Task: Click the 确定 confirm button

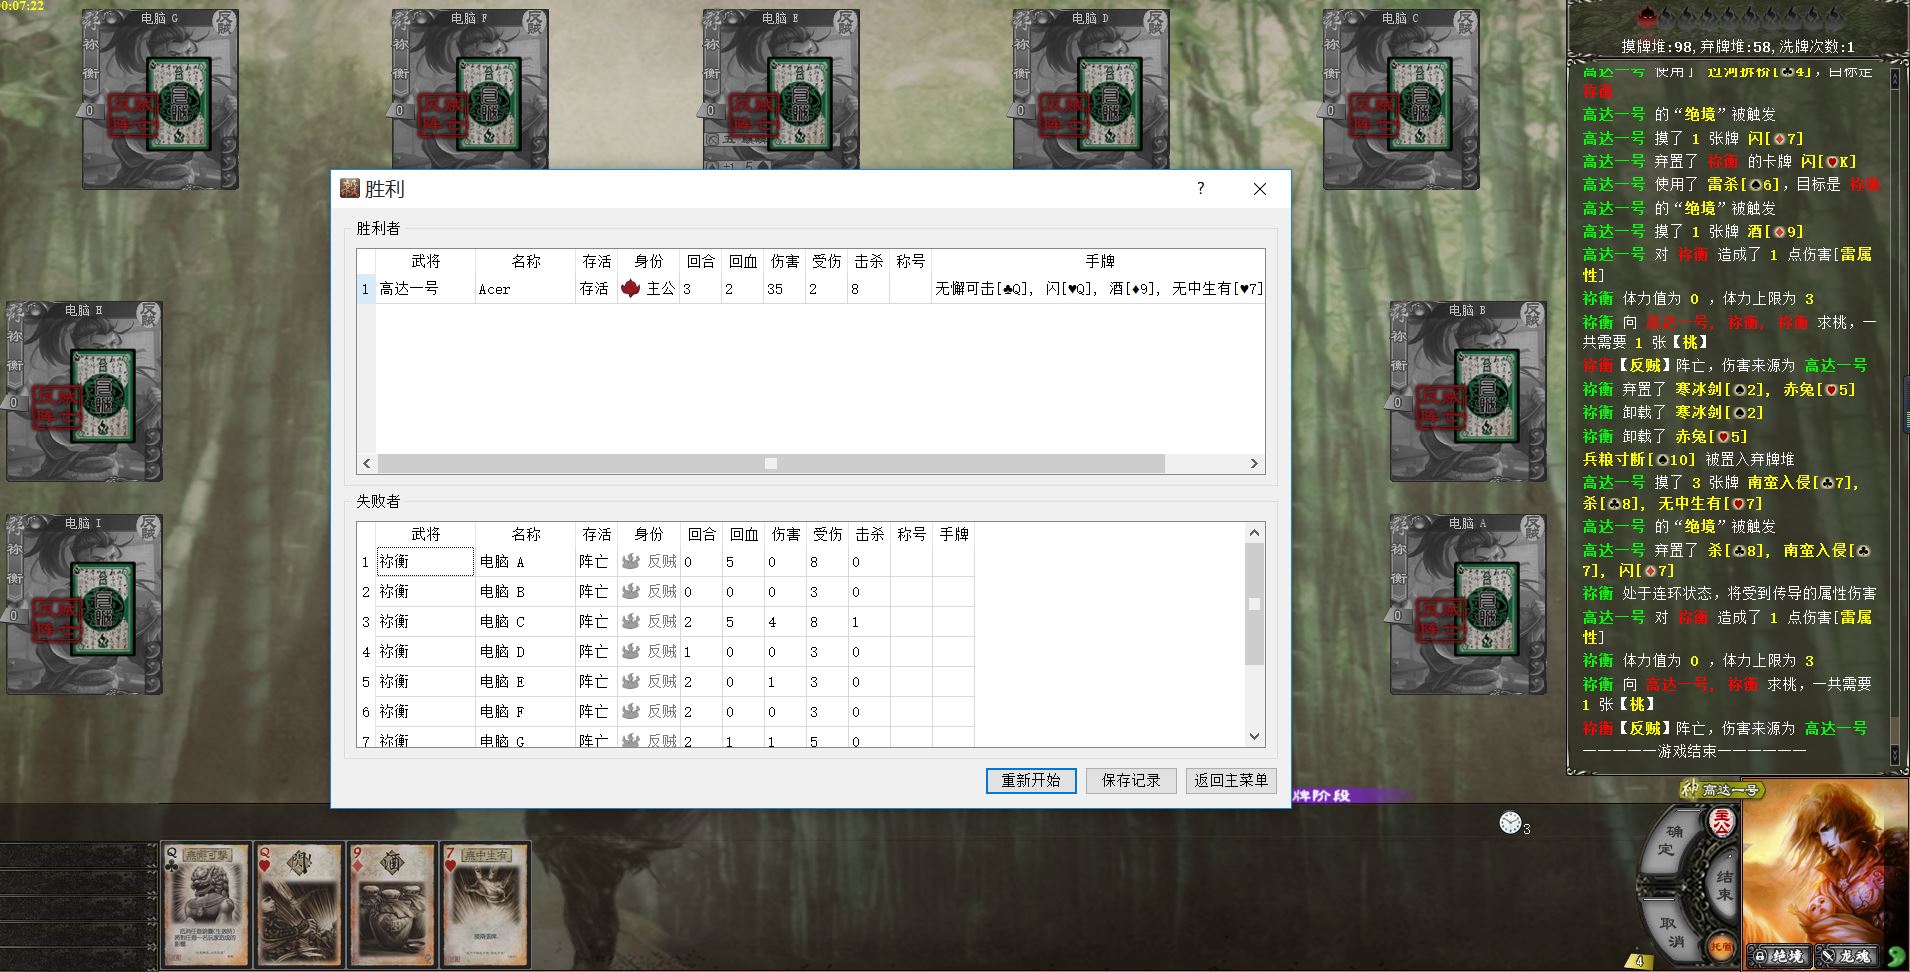Action: point(1668,840)
